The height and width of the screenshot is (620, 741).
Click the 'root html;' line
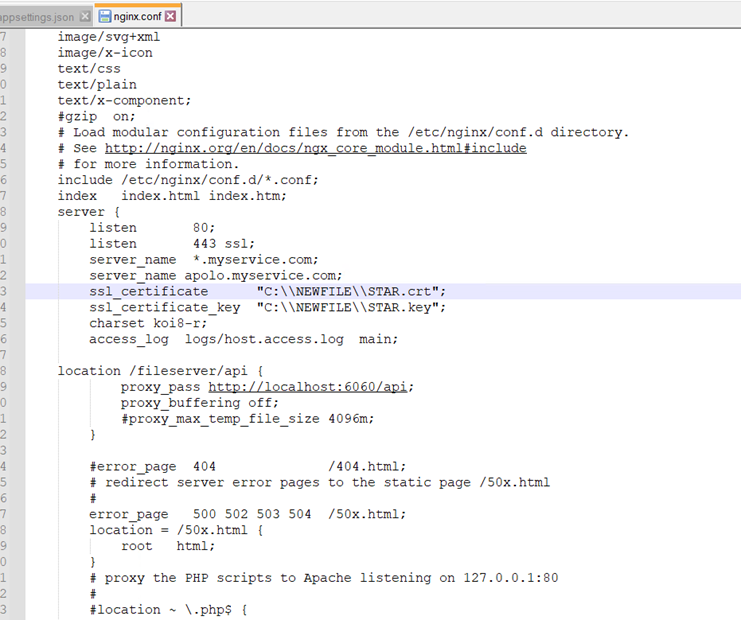click(x=168, y=546)
